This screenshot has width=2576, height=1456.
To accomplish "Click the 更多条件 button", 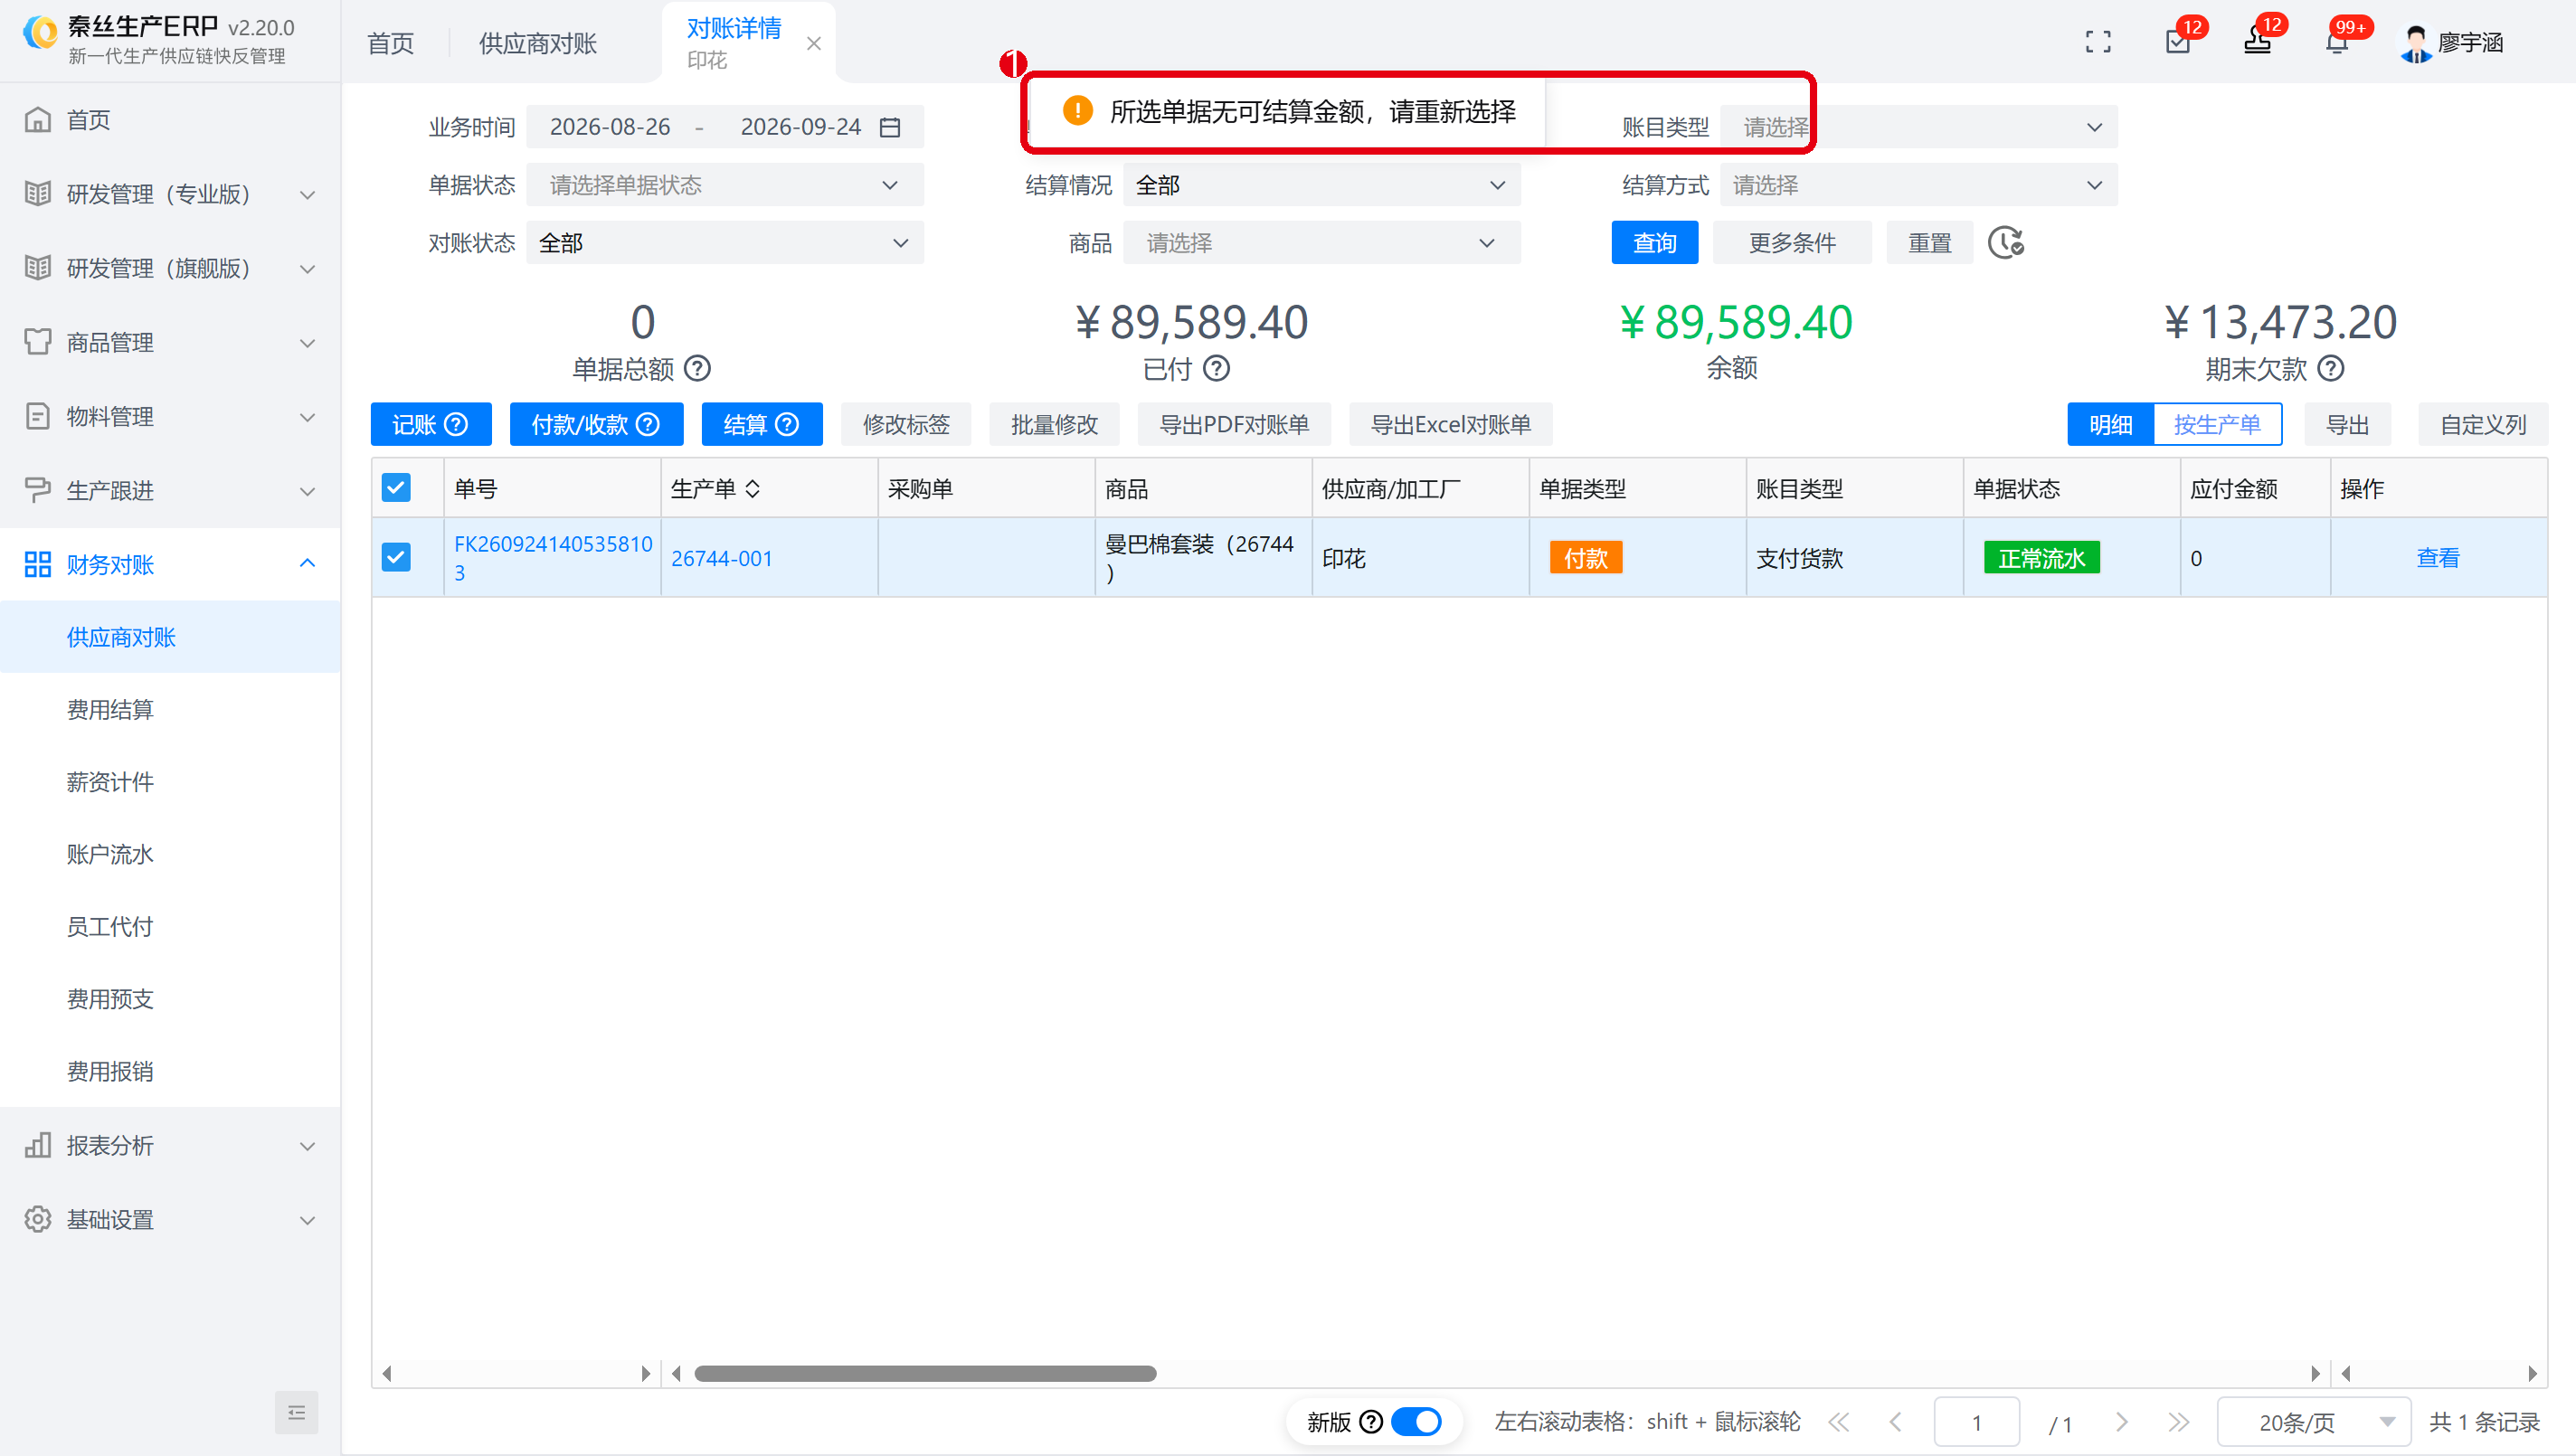I will [1792, 243].
